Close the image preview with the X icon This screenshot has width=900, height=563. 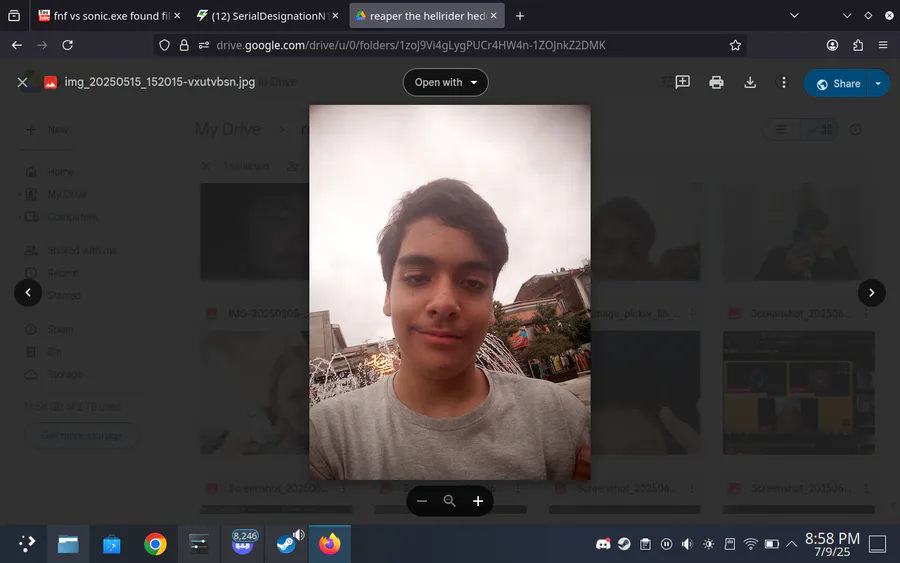pos(22,83)
